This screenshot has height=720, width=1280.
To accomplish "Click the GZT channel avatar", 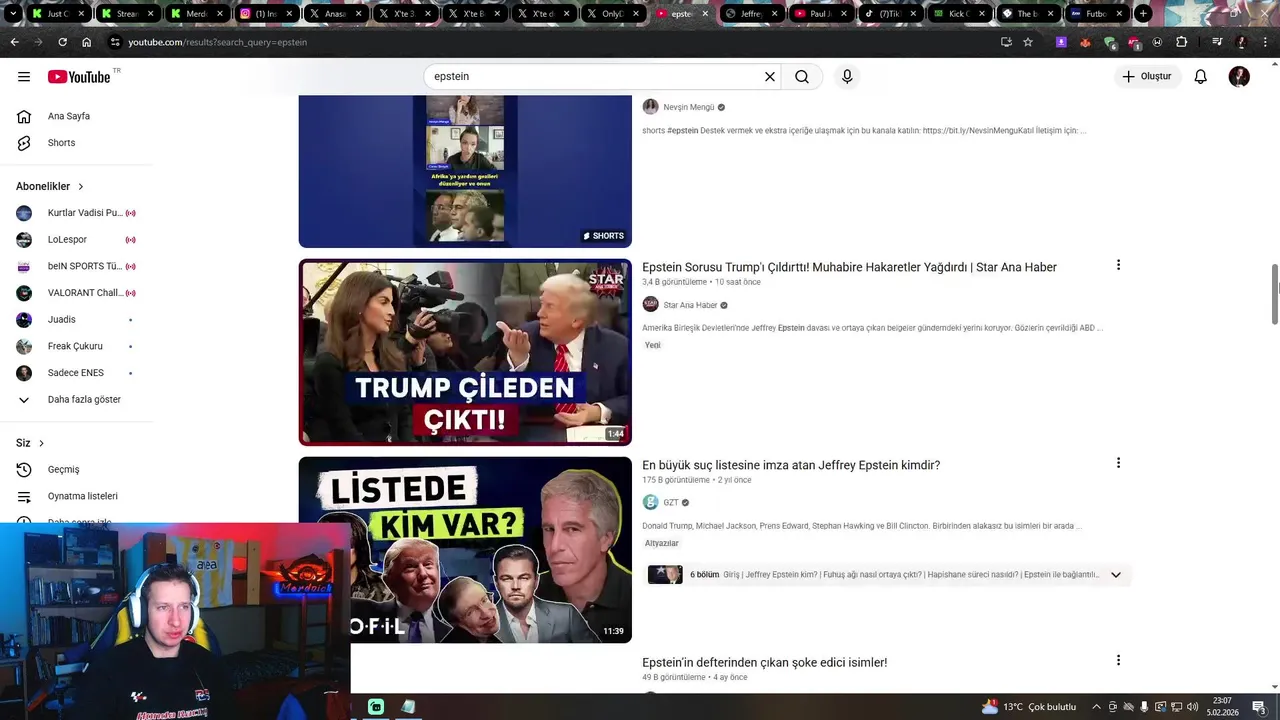I will point(650,502).
